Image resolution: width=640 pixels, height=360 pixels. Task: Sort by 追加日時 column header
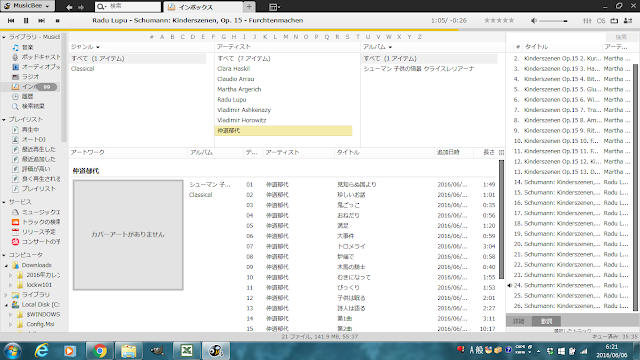tap(448, 152)
